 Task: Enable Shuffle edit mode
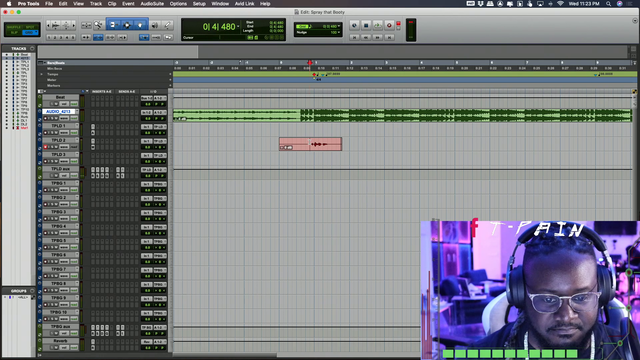[x=14, y=27]
